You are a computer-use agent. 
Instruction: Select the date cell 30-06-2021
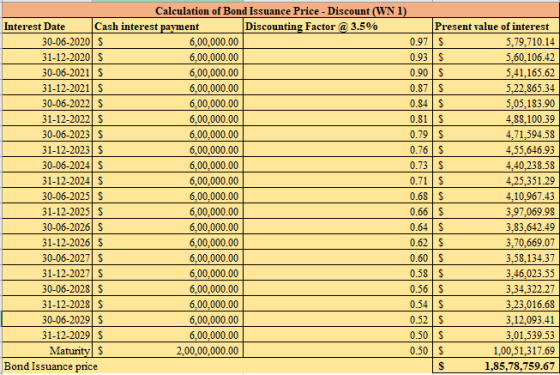[47, 72]
